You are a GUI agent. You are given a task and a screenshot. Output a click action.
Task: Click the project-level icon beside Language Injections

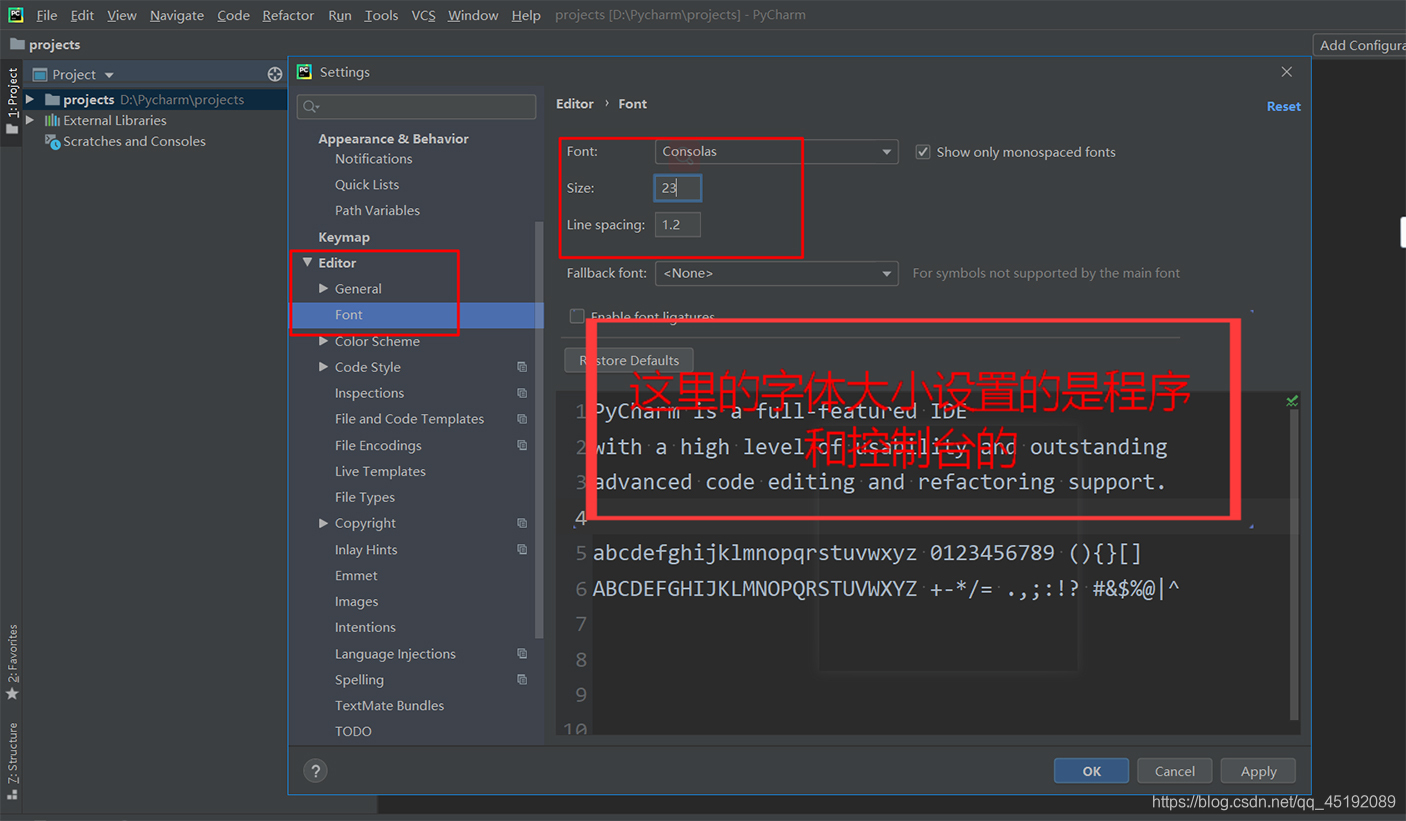click(522, 654)
